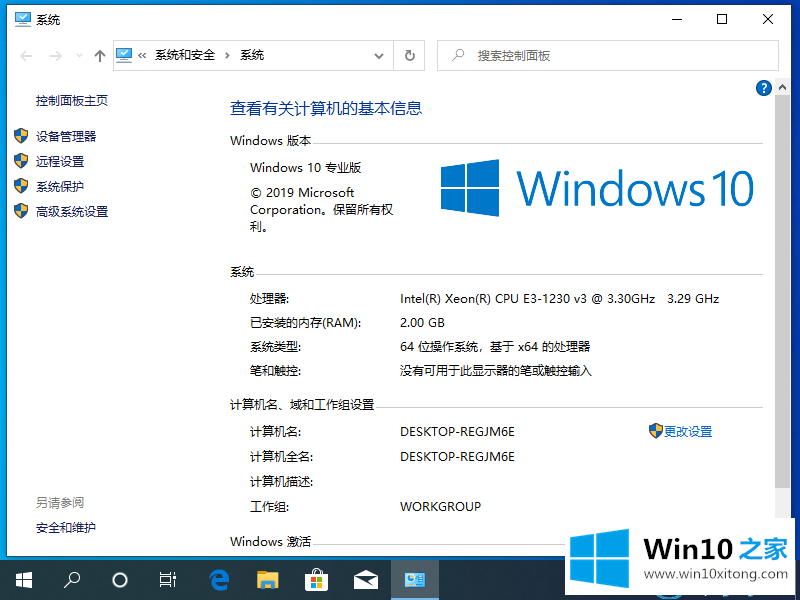Open Security and Maintenance (安全和维护) link
This screenshot has height=600, width=800.
(66, 527)
